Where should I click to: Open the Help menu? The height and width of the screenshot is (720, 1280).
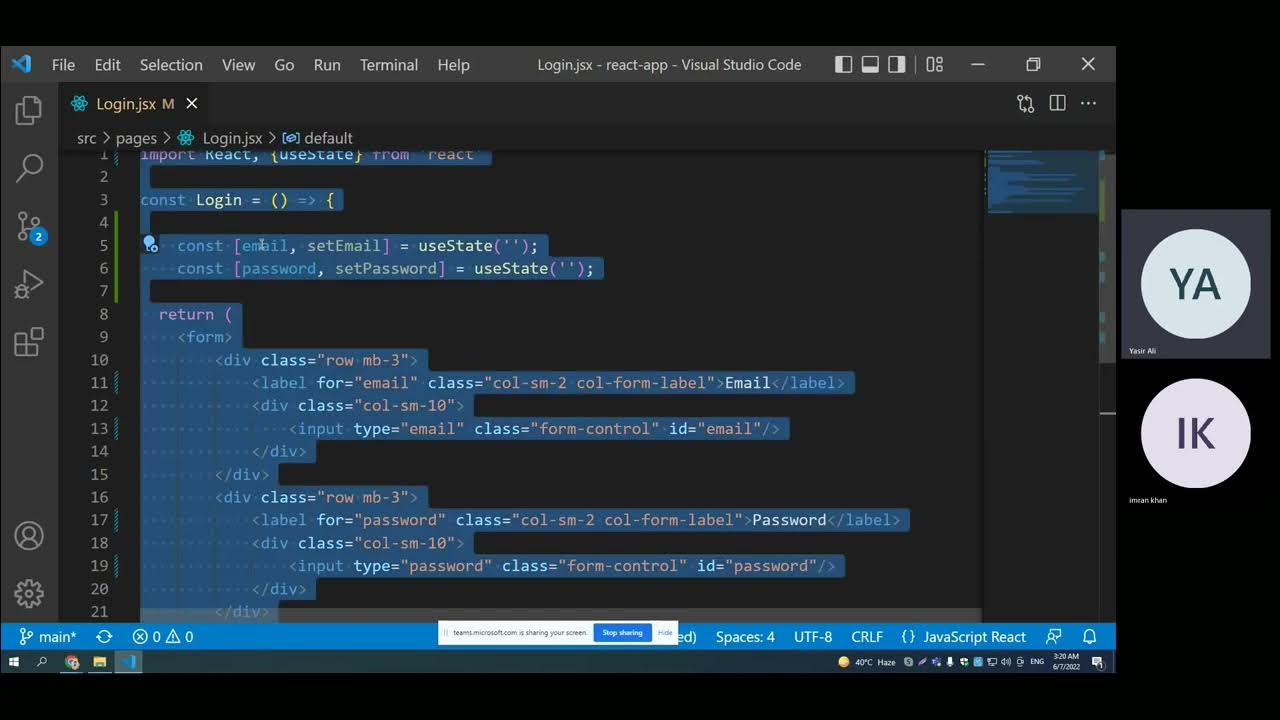tap(453, 64)
